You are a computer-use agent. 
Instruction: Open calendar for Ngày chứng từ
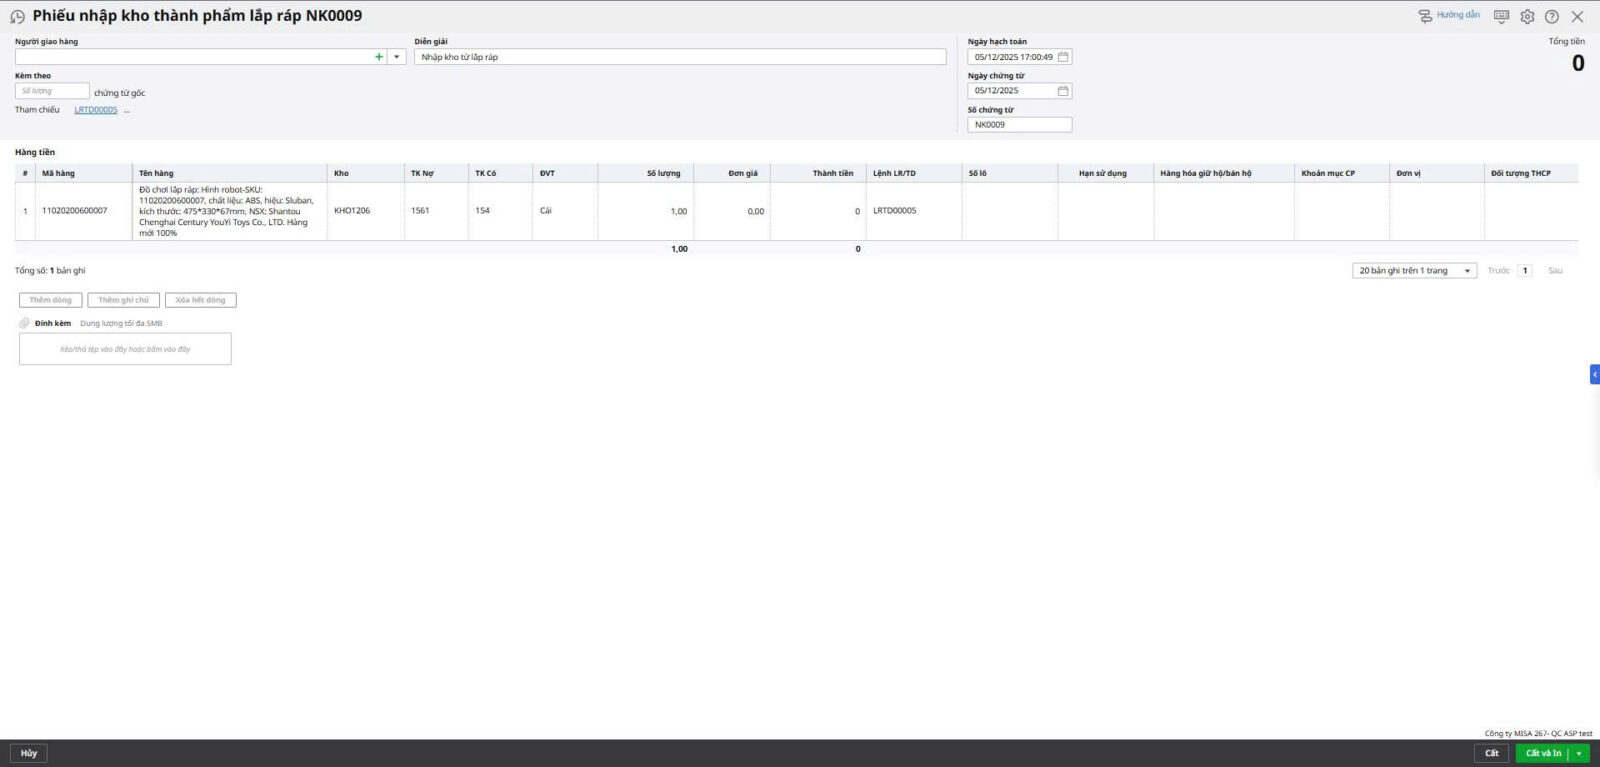click(x=1063, y=91)
